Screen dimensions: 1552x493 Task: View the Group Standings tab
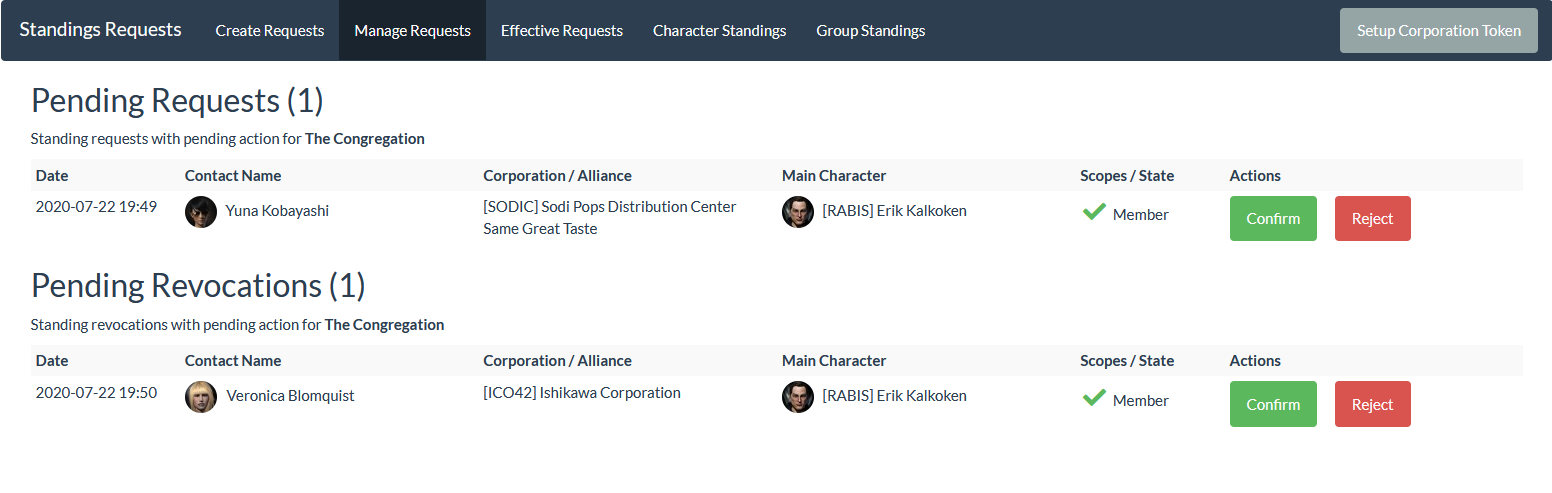tap(870, 31)
